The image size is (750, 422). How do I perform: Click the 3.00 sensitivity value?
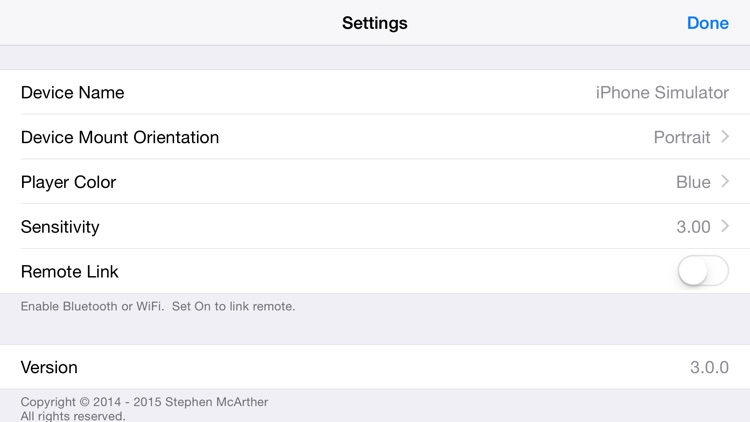pos(693,227)
